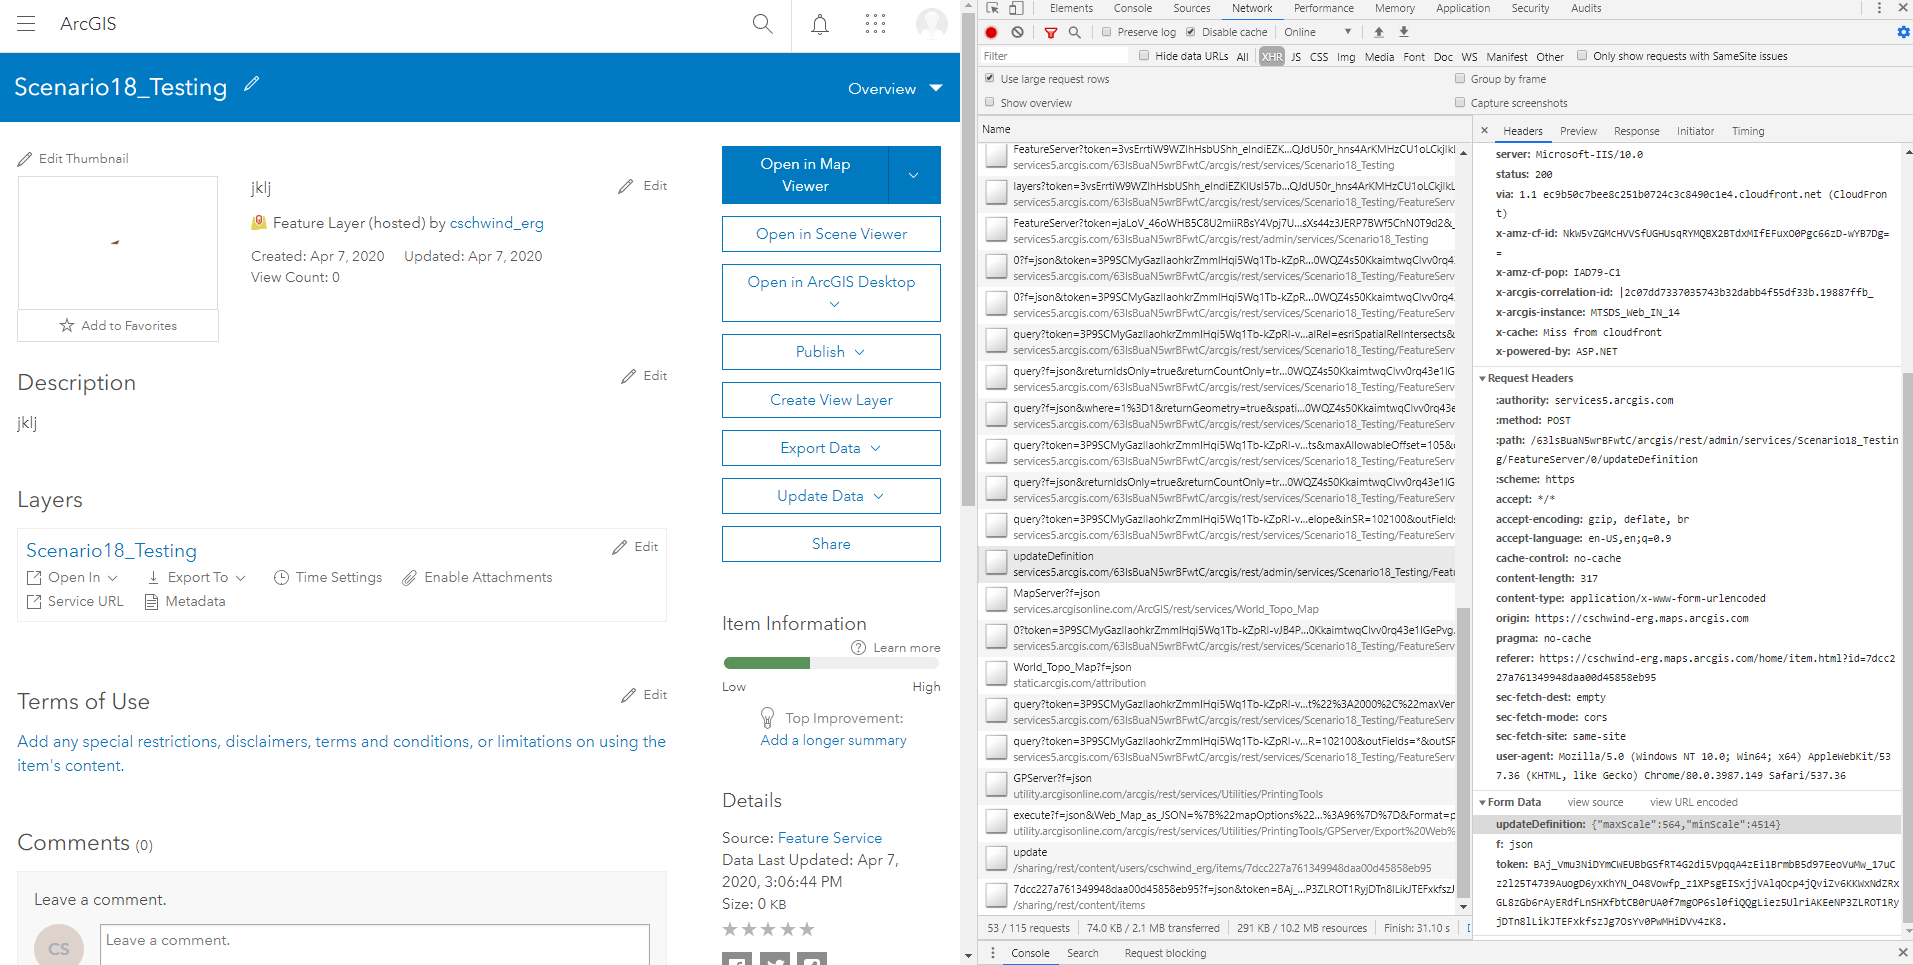
Task: Uncheck Use large request rows
Action: [x=990, y=78]
